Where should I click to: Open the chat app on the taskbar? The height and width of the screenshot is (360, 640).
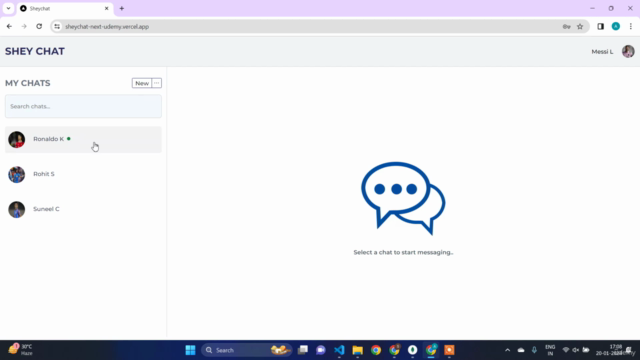tap(321, 350)
